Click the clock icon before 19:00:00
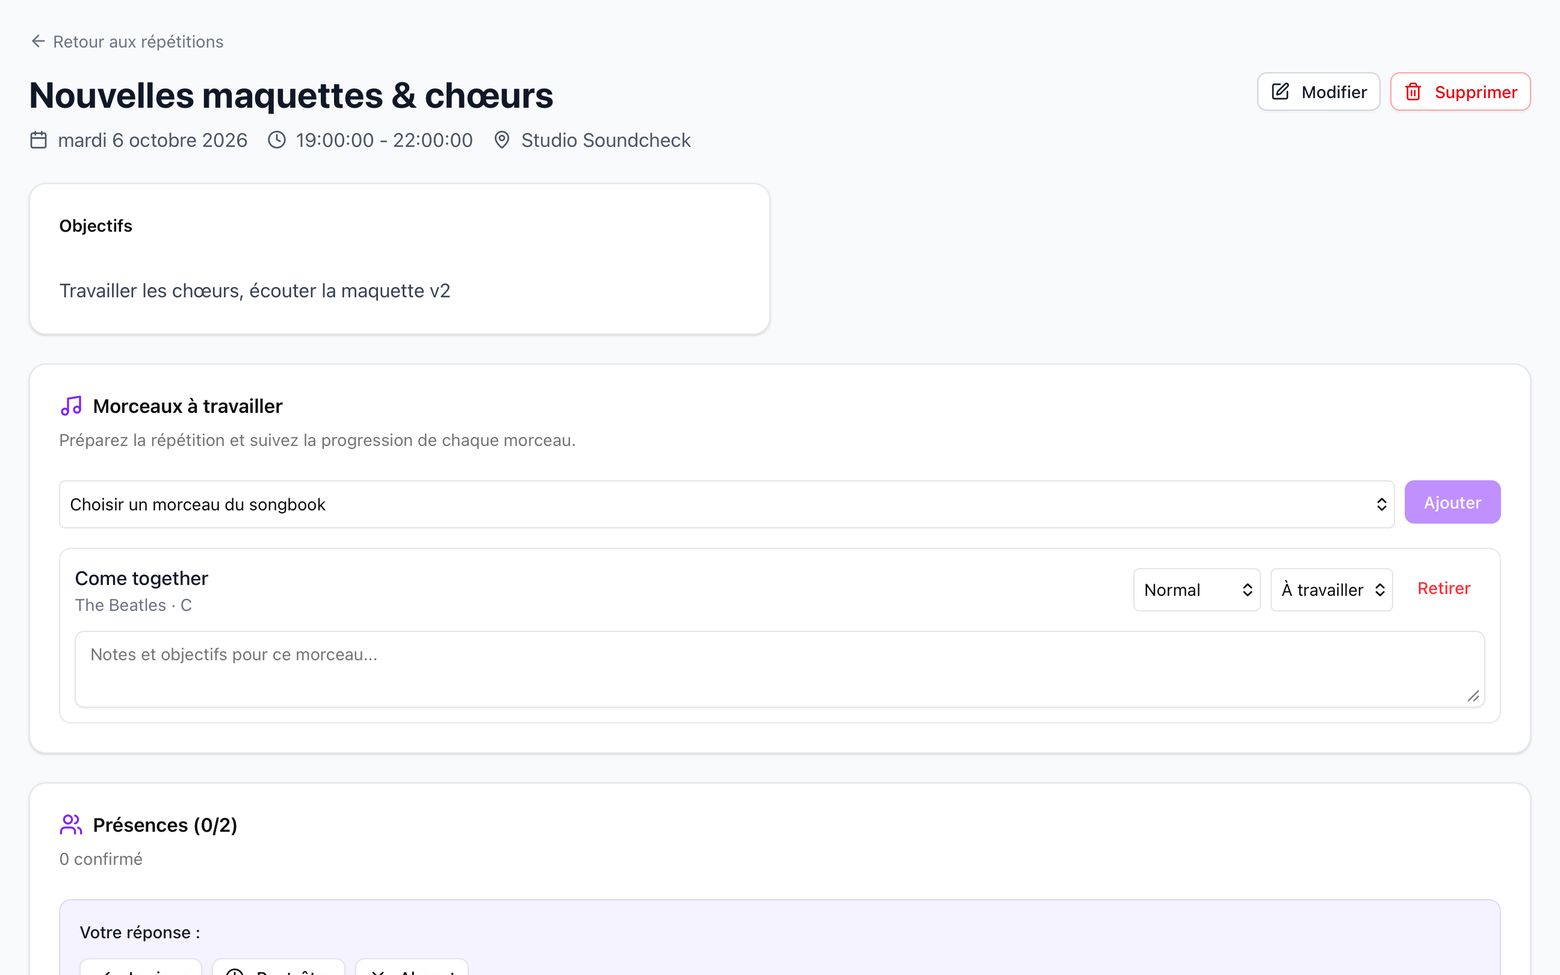 coord(277,140)
